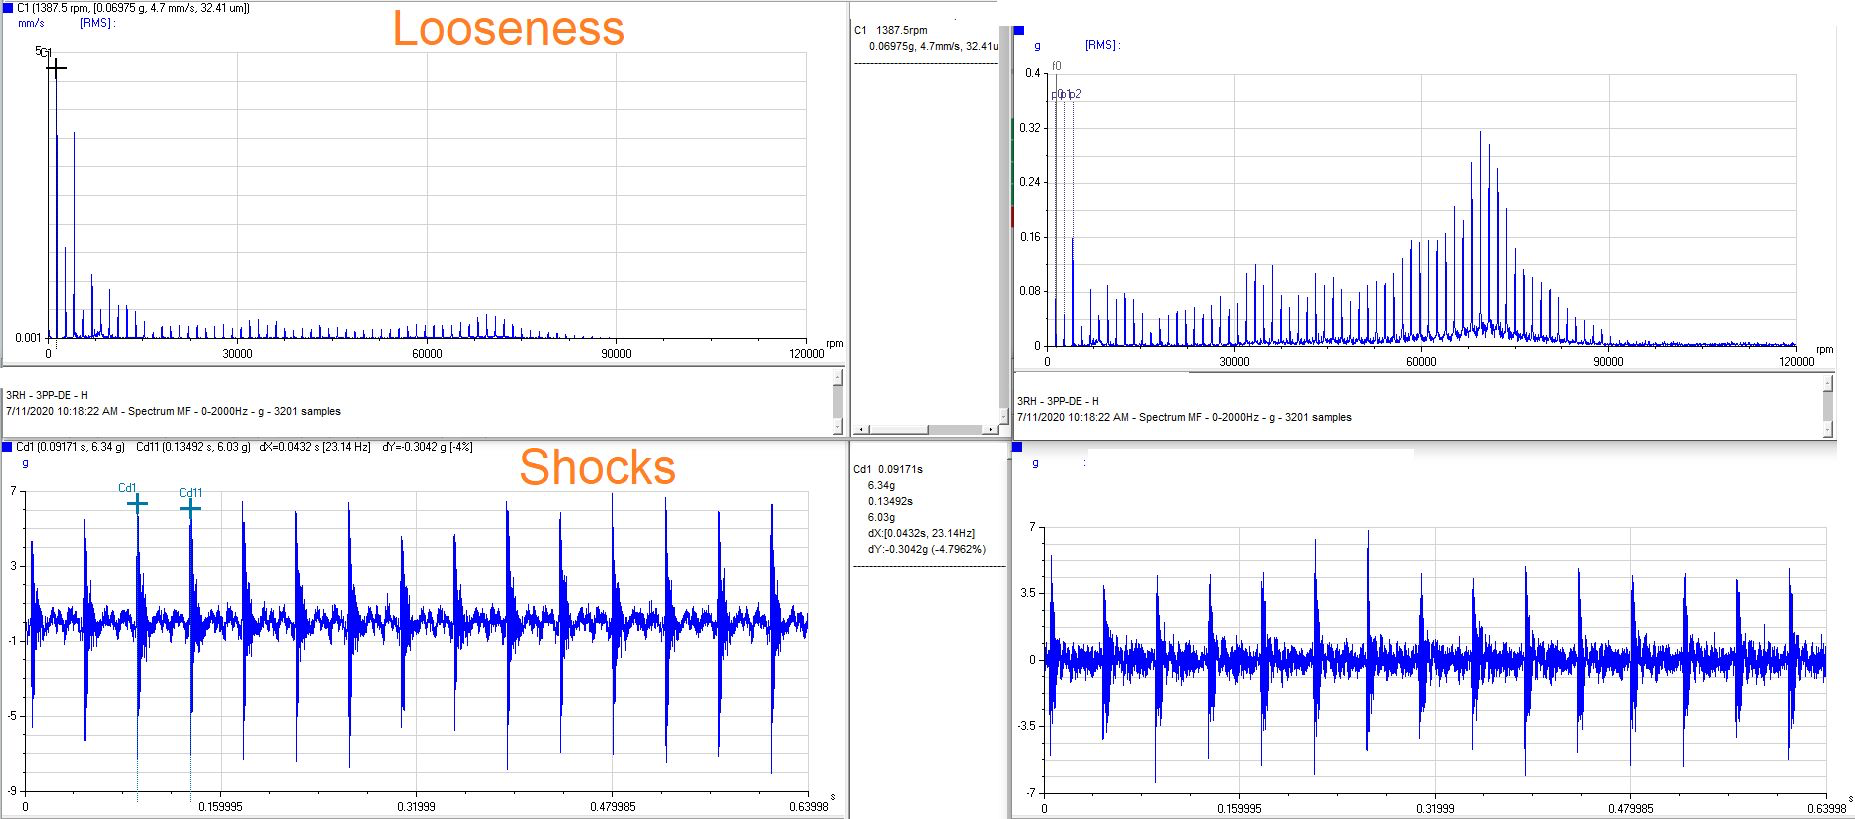Click the "90000" axis label on the right spectrum

(x=1608, y=361)
